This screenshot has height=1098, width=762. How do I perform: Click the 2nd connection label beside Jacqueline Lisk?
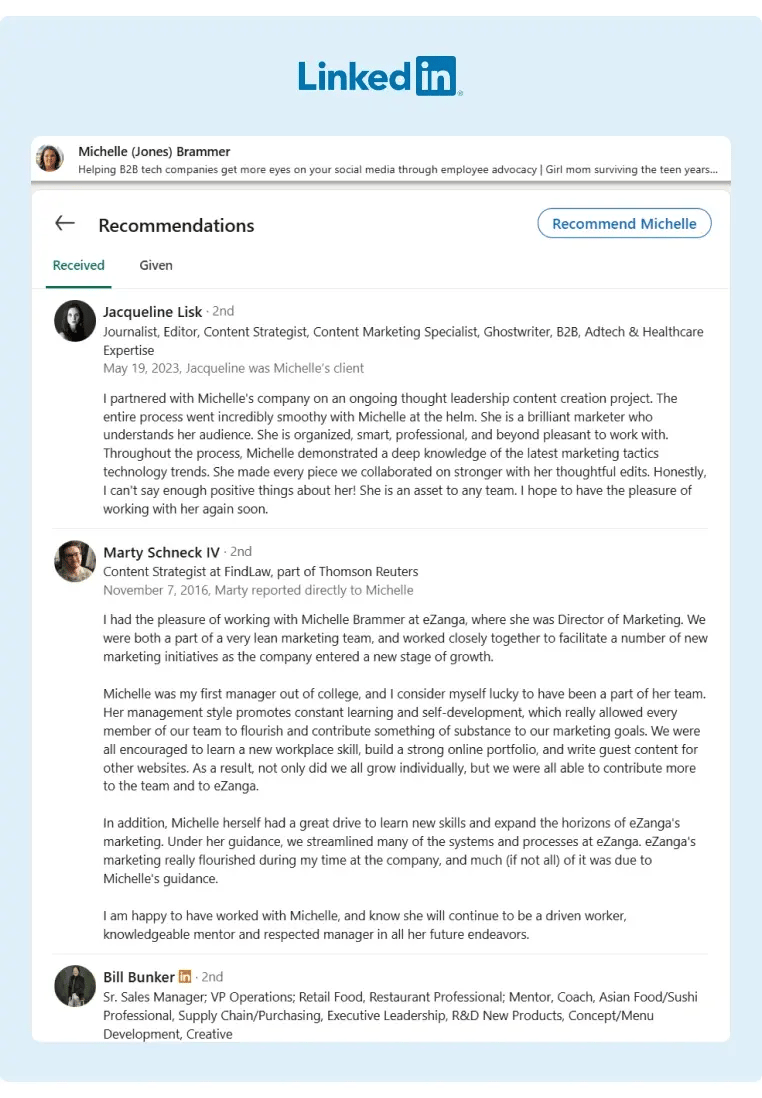coord(218,311)
